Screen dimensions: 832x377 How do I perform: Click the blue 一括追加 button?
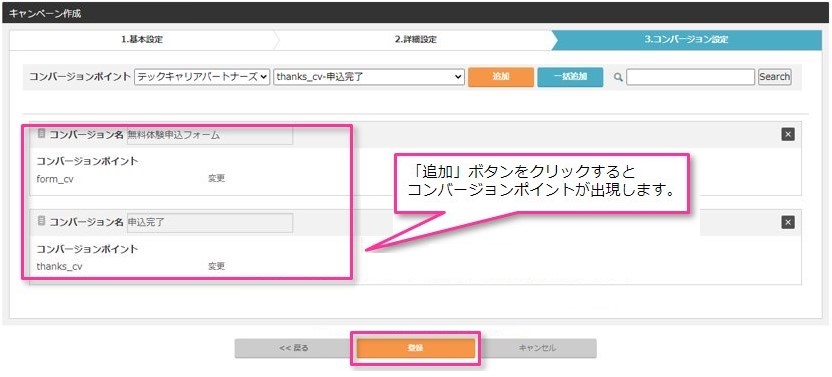coord(570,76)
